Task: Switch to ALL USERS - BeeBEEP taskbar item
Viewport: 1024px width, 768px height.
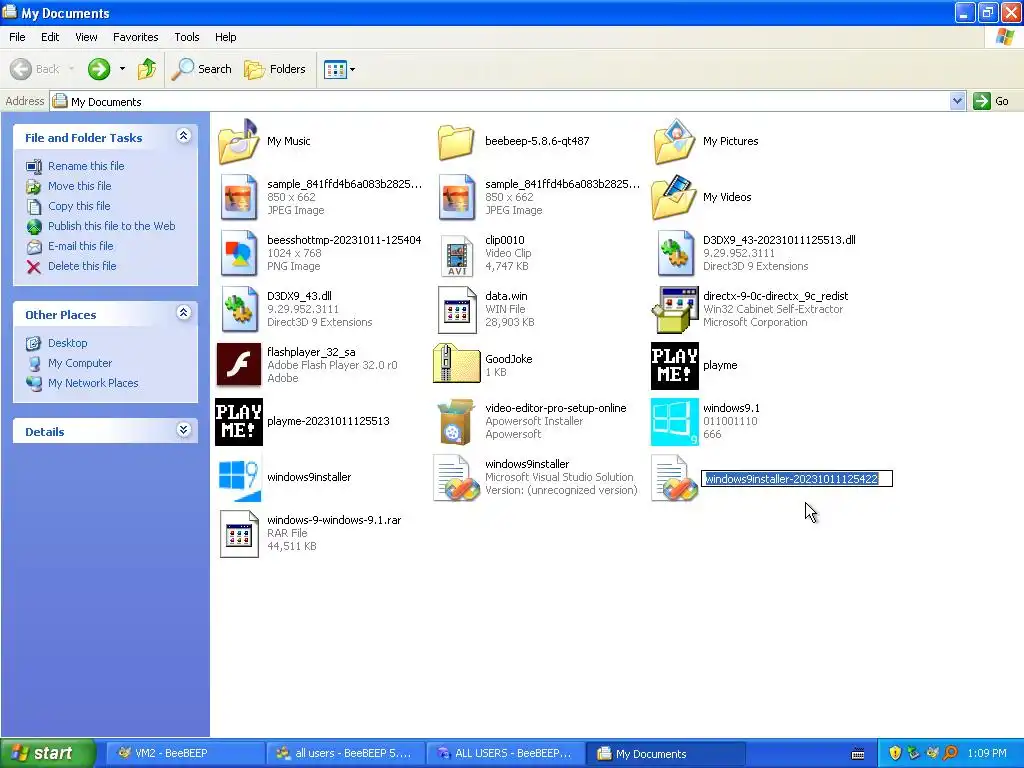Action: [506, 754]
